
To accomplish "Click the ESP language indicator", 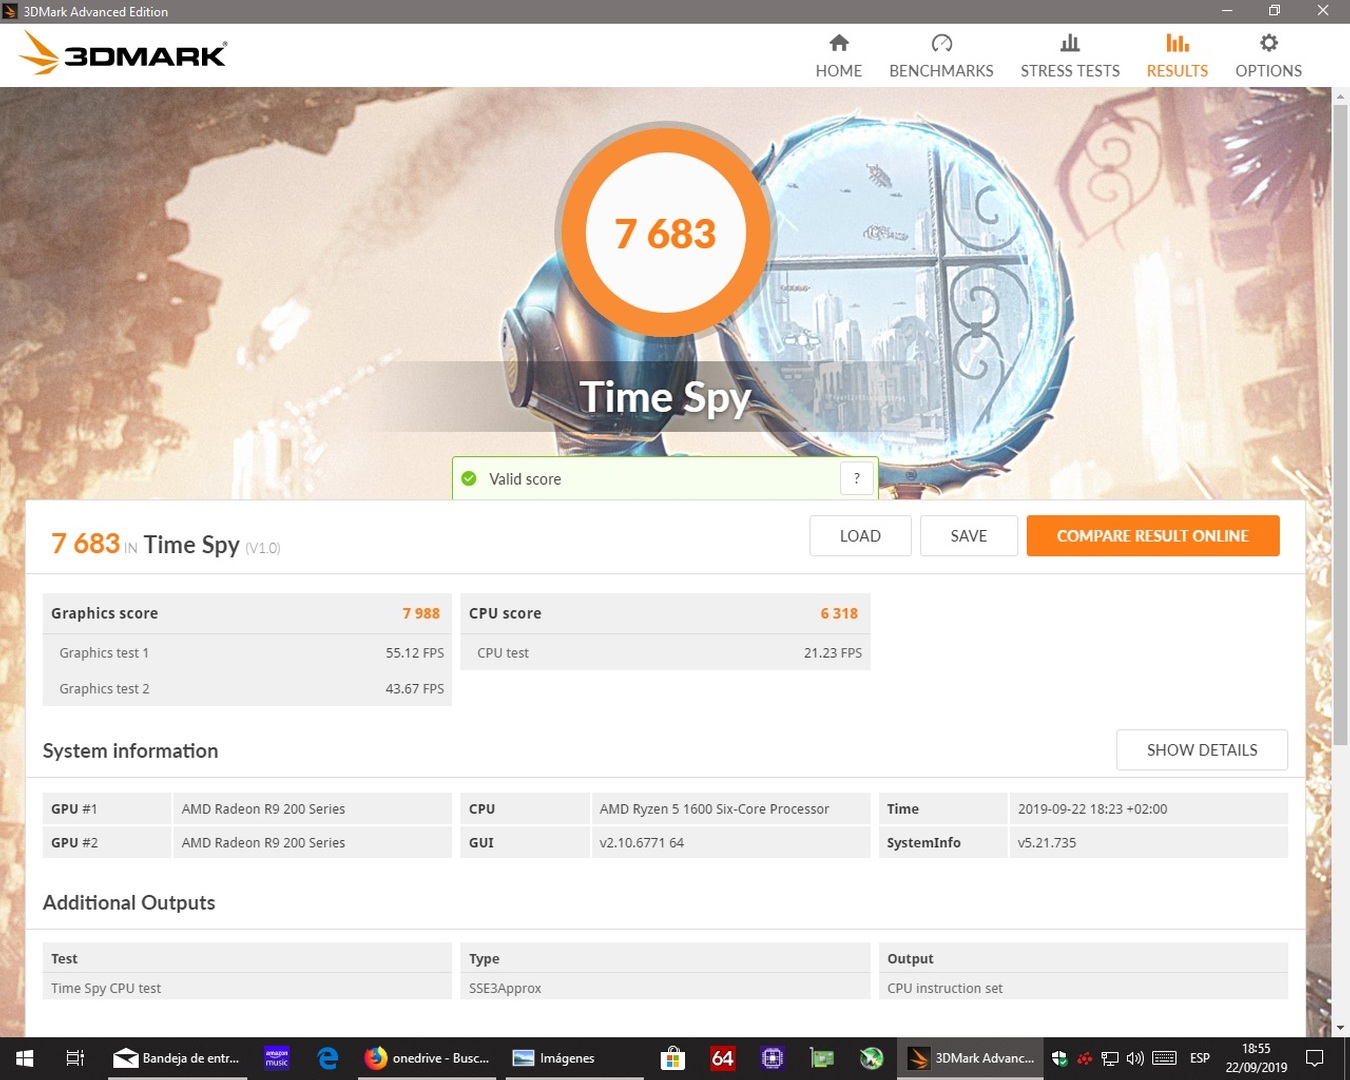I will tap(1200, 1058).
